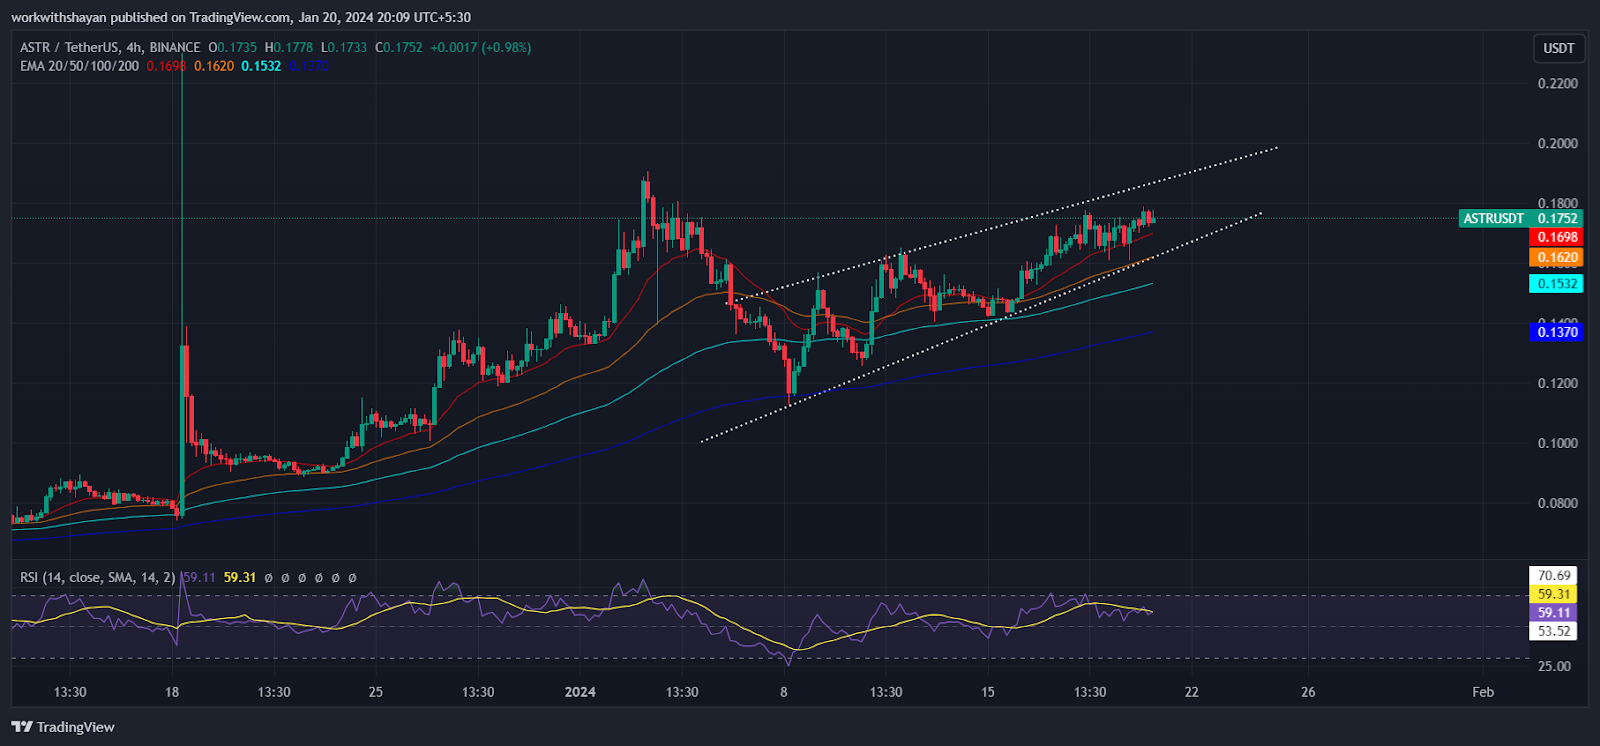1600x746 pixels.
Task: Click the 25 date on time axis
Action: pyautogui.click(x=376, y=692)
